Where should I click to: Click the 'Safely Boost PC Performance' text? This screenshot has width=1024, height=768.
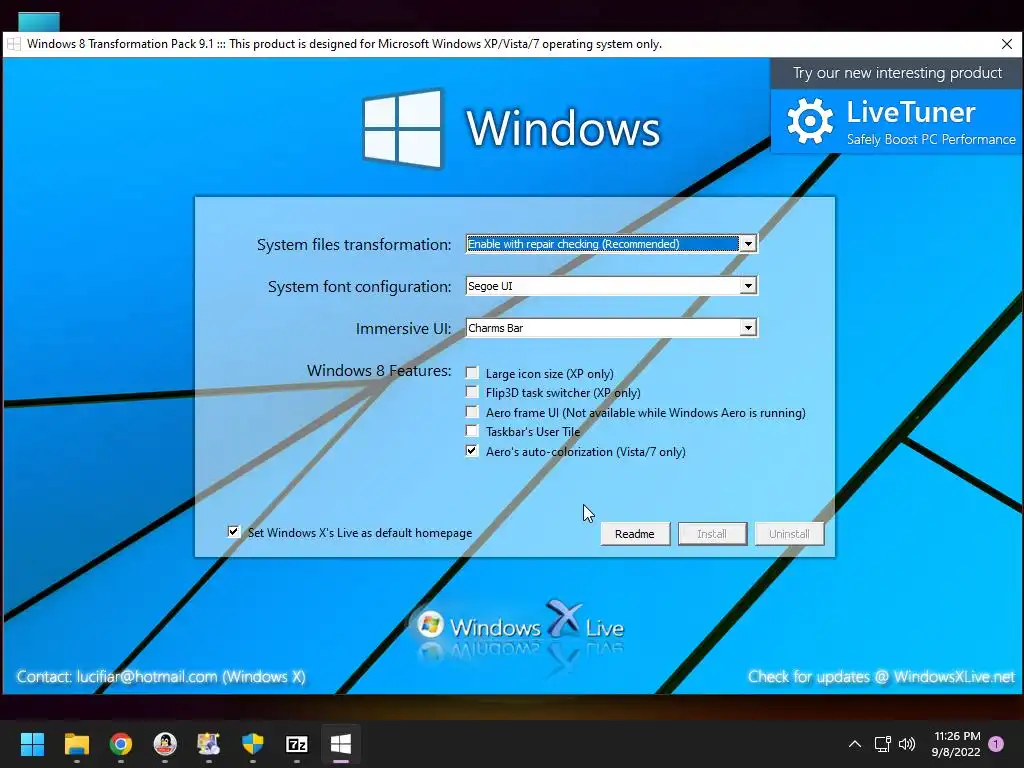click(931, 139)
